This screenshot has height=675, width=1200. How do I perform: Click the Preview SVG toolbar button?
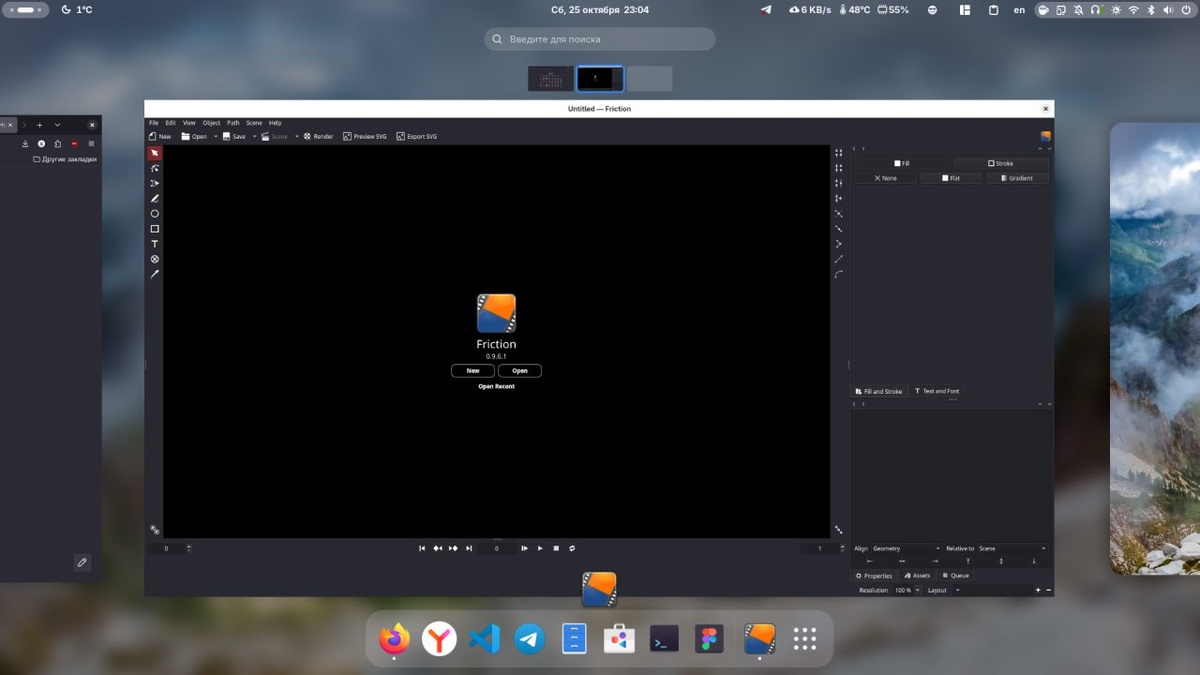coord(364,136)
